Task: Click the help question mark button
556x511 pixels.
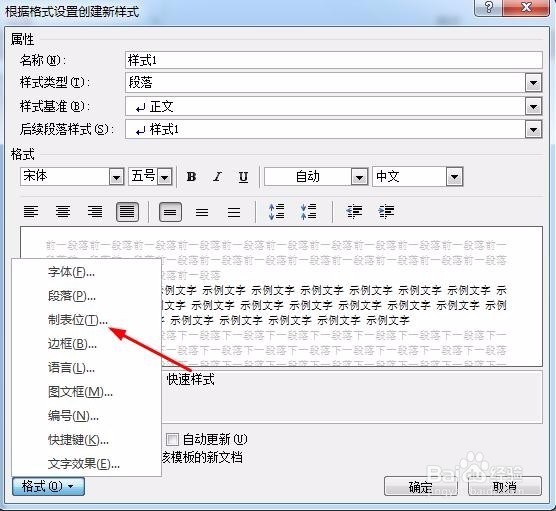Action: point(489,7)
